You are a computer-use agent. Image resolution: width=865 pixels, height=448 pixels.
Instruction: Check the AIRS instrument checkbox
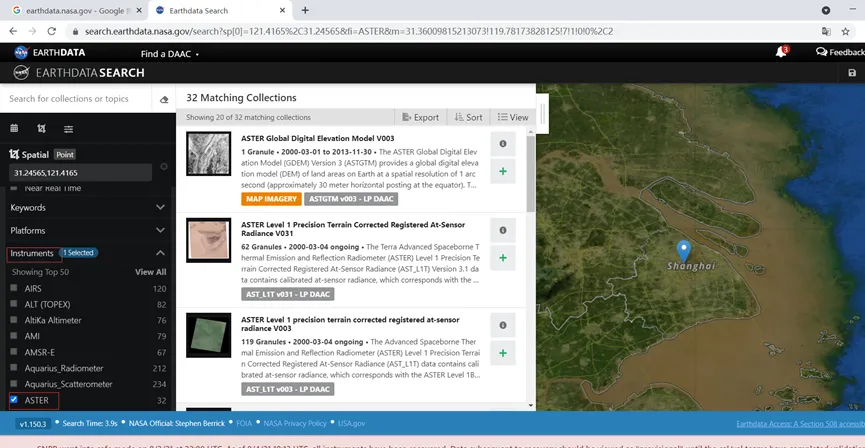pos(14,288)
